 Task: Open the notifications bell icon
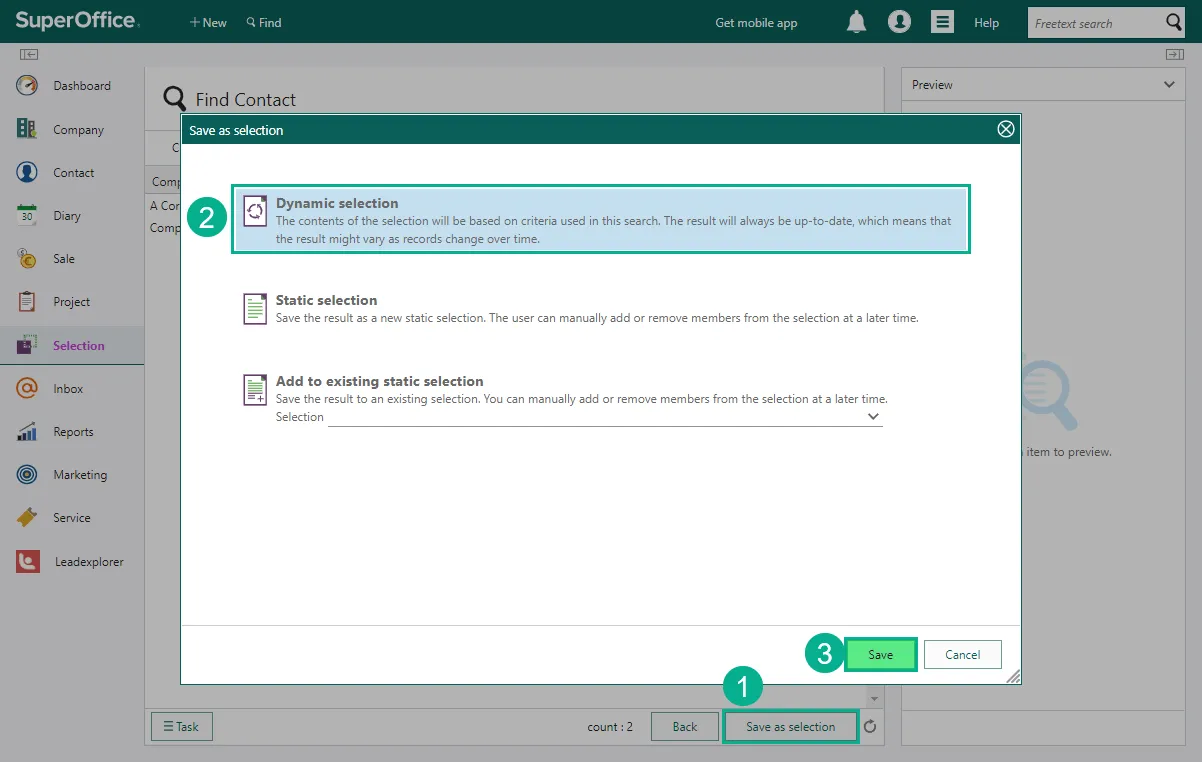[x=856, y=22]
